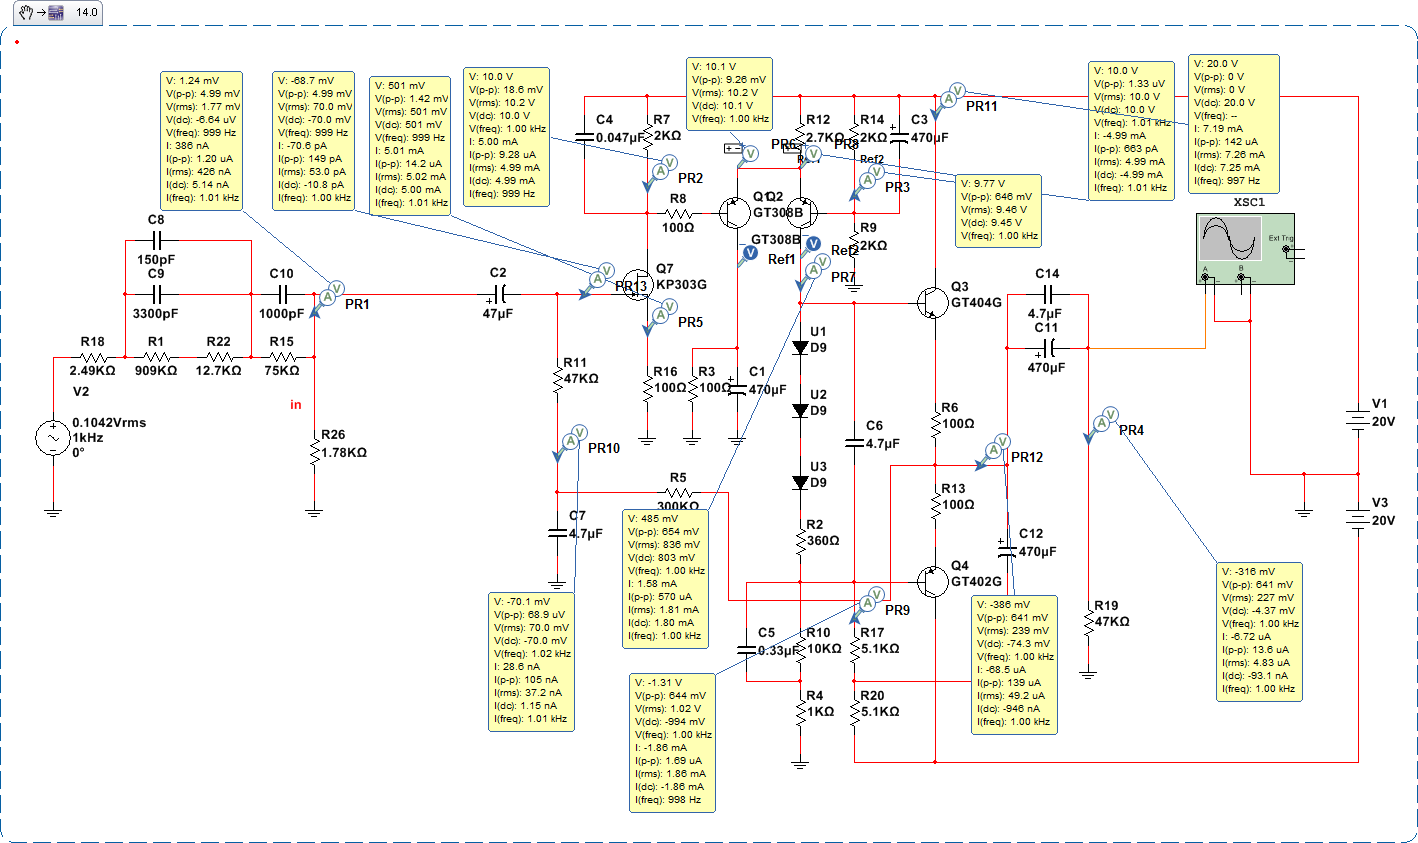Screen dimensions: 1418x843
Task: Click the "1kHz" frequency label under V2
Action: pos(88,438)
